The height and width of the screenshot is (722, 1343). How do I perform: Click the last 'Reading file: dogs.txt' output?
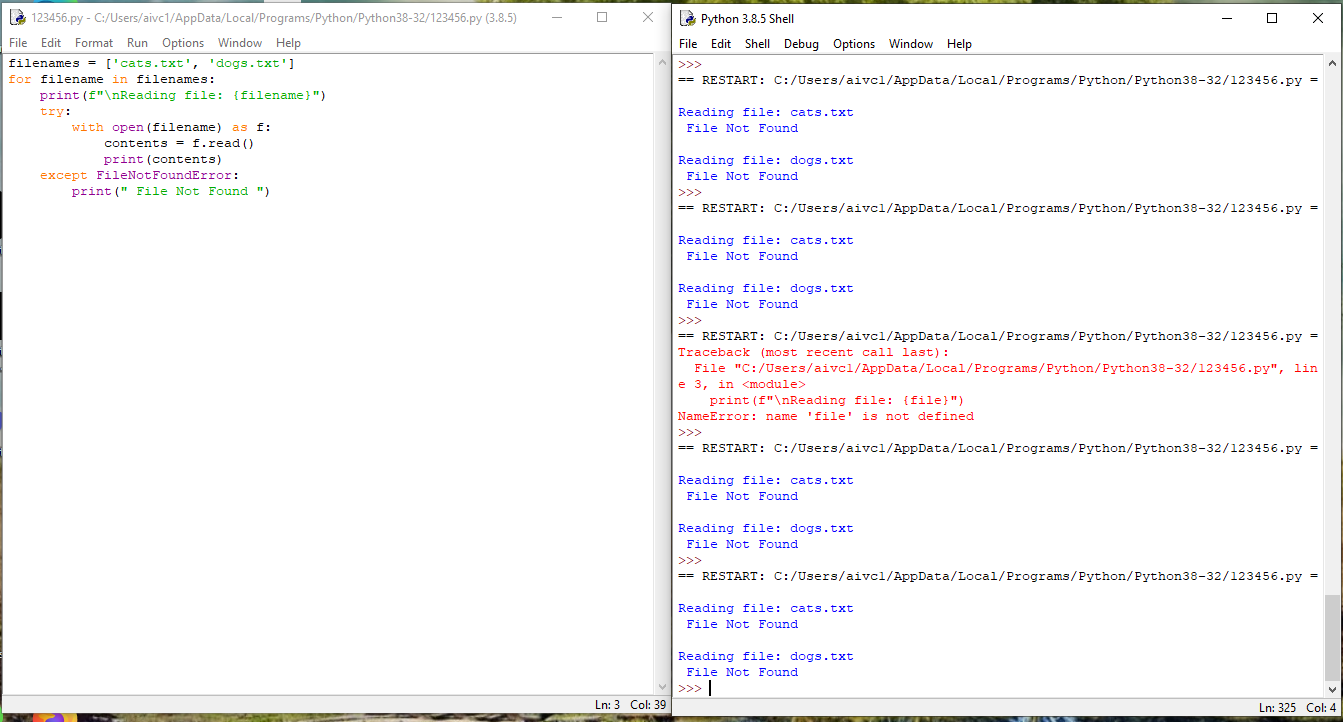[x=766, y=656]
